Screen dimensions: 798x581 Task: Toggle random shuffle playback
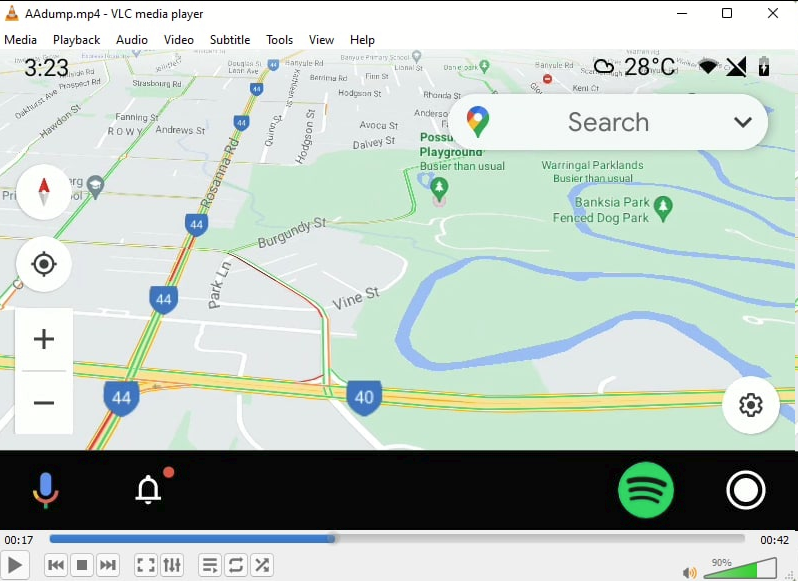coord(262,565)
